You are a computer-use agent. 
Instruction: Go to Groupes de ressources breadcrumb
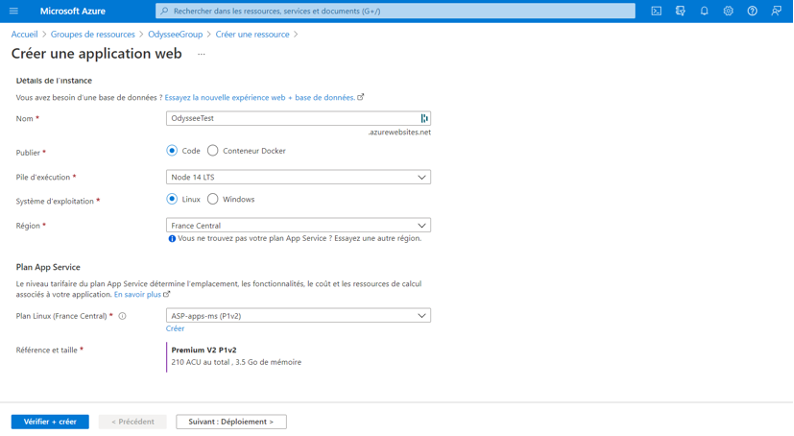click(93, 34)
